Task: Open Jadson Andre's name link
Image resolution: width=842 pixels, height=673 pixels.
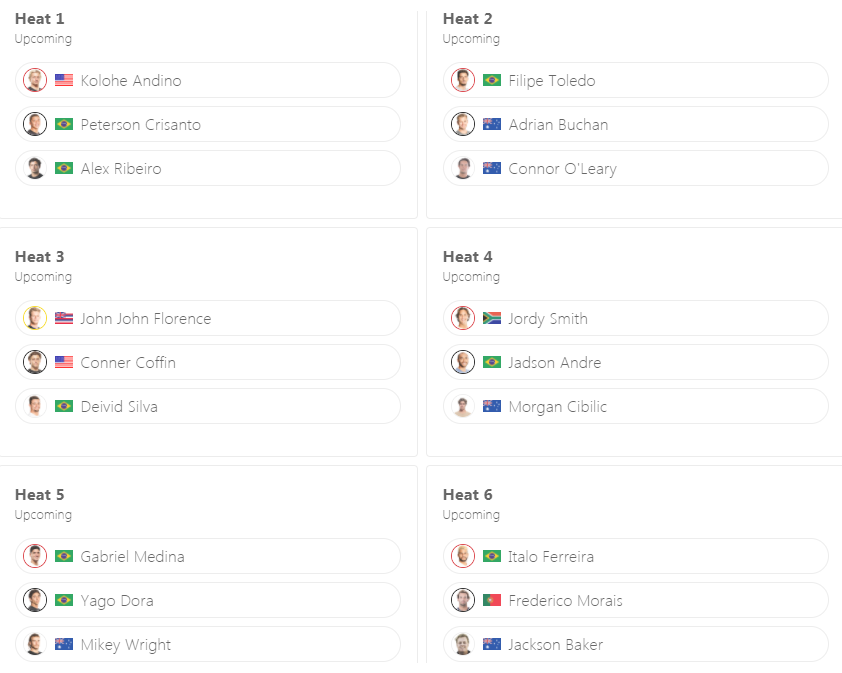Action: 555,363
